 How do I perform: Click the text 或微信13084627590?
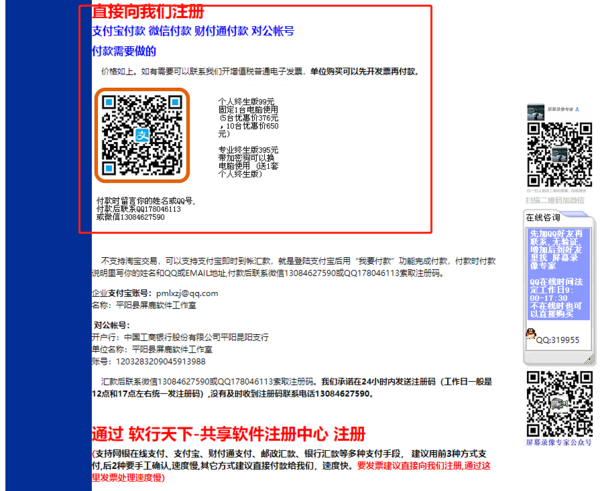130,217
